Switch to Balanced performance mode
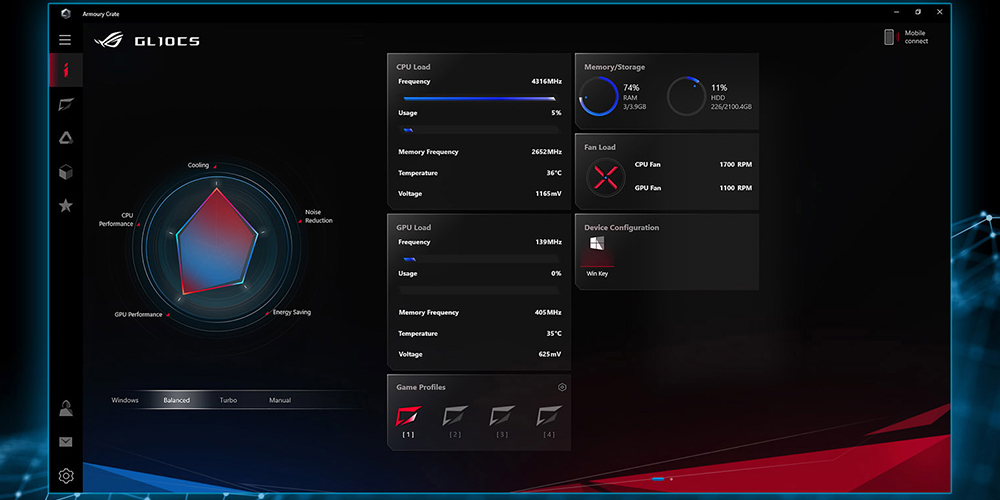This screenshot has width=1000, height=500. [177, 401]
